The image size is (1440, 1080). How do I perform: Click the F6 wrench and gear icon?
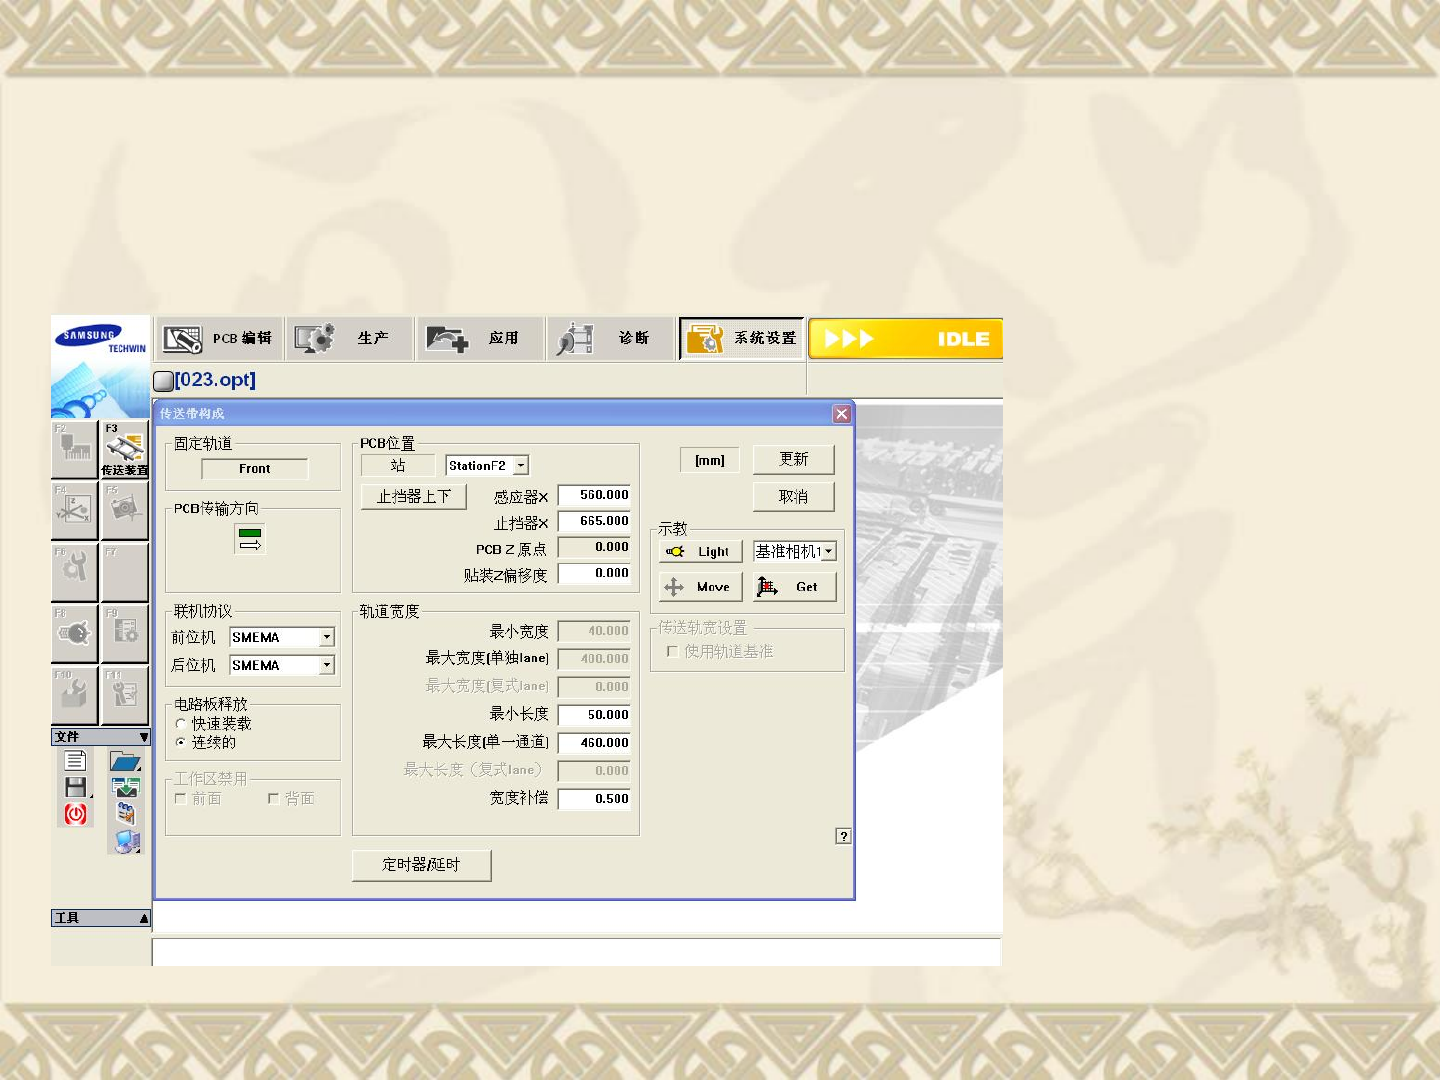coord(75,572)
